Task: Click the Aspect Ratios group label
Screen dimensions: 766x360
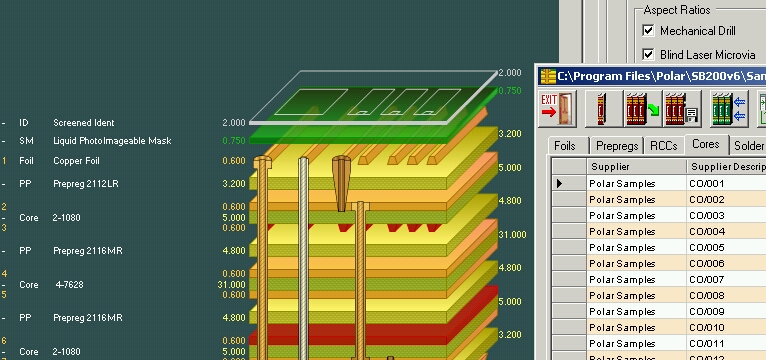Action: (x=677, y=10)
